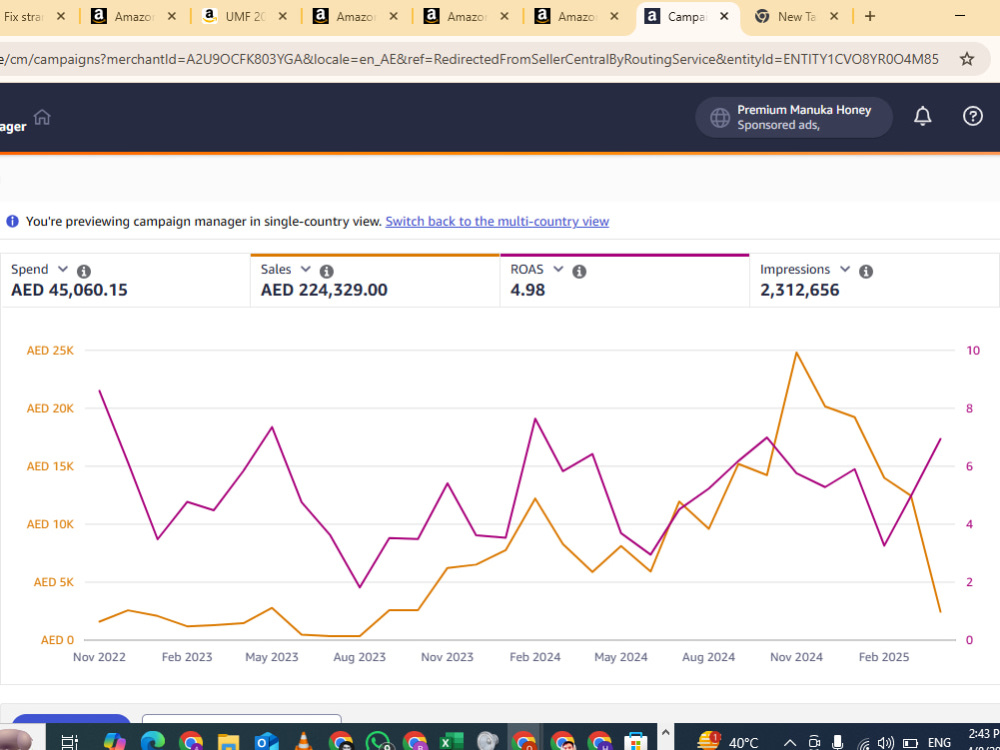
Task: Bookmark this page with the star icon
Action: (967, 59)
